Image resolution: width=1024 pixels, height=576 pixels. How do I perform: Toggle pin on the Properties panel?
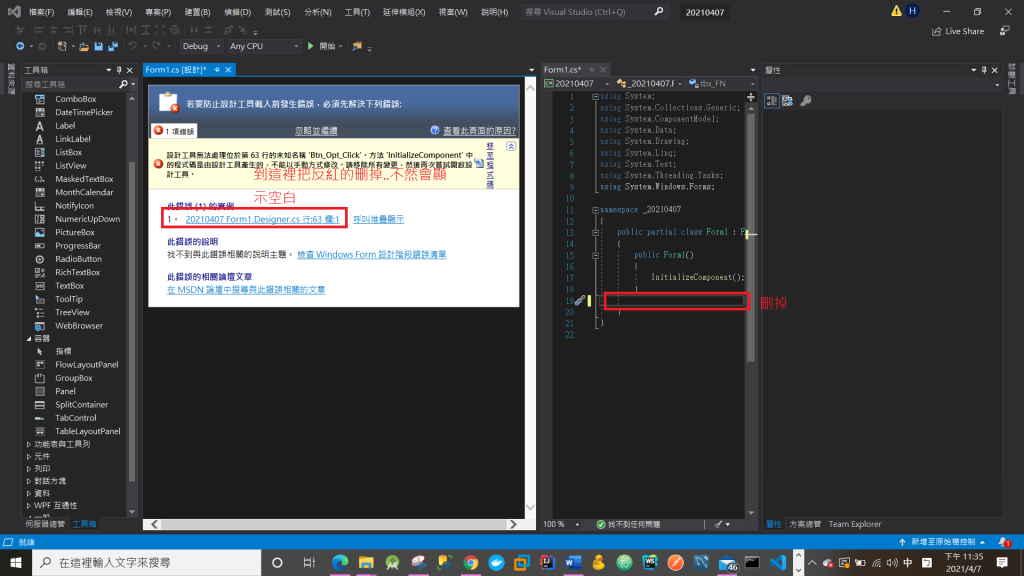984,70
